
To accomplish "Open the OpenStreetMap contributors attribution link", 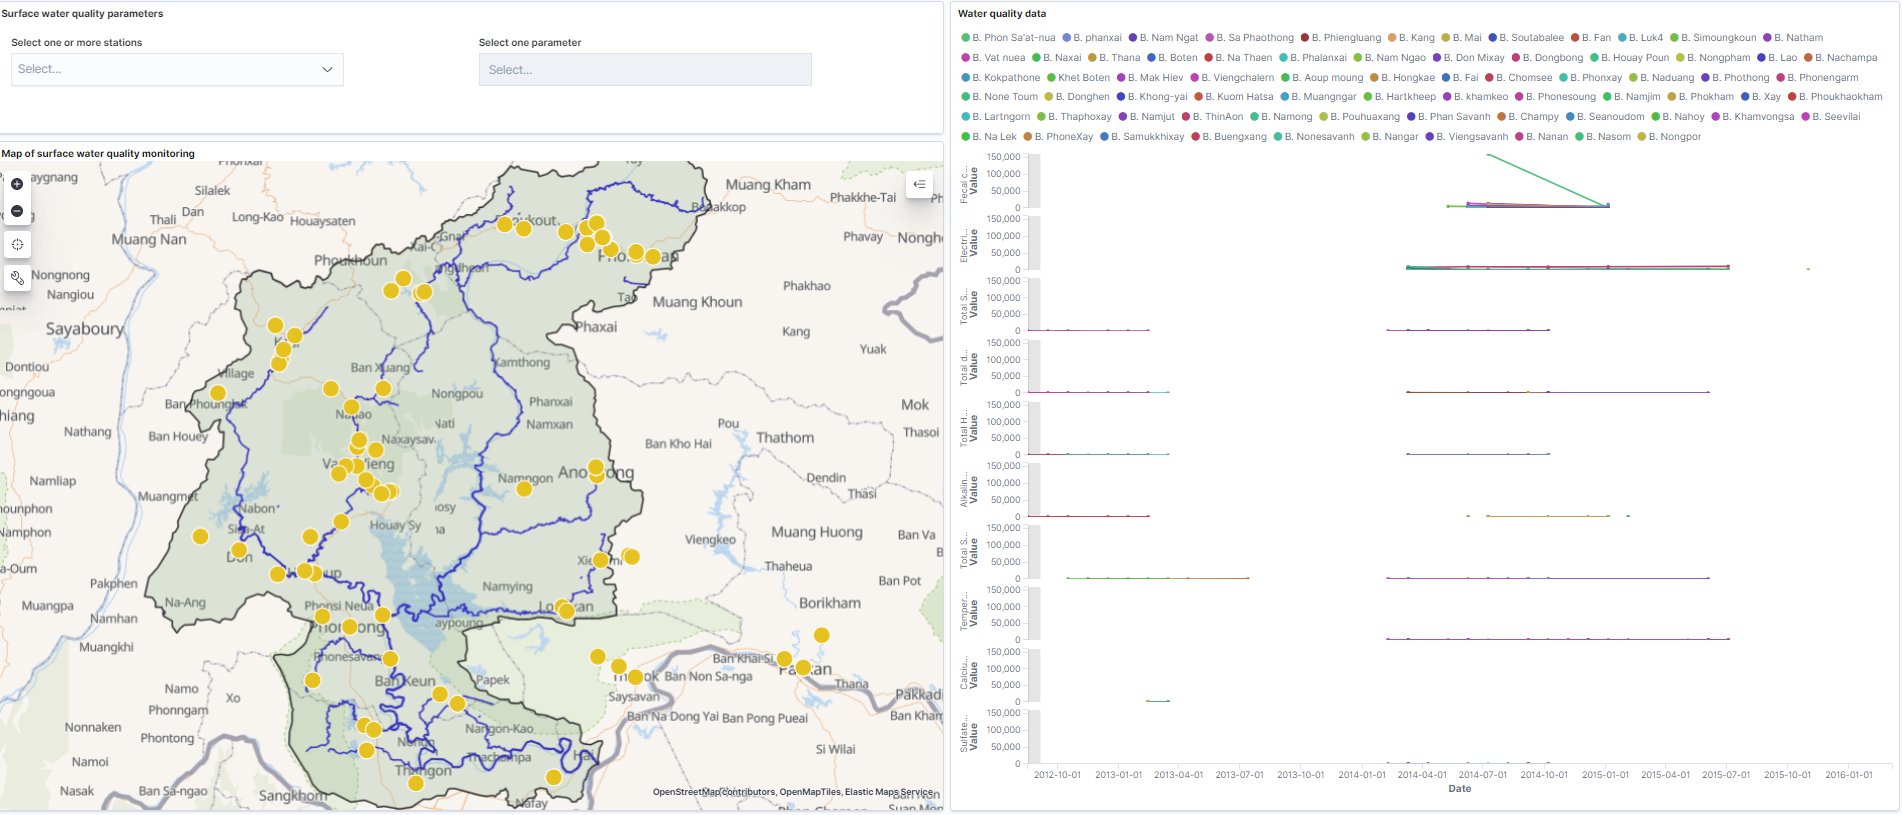I will (713, 792).
